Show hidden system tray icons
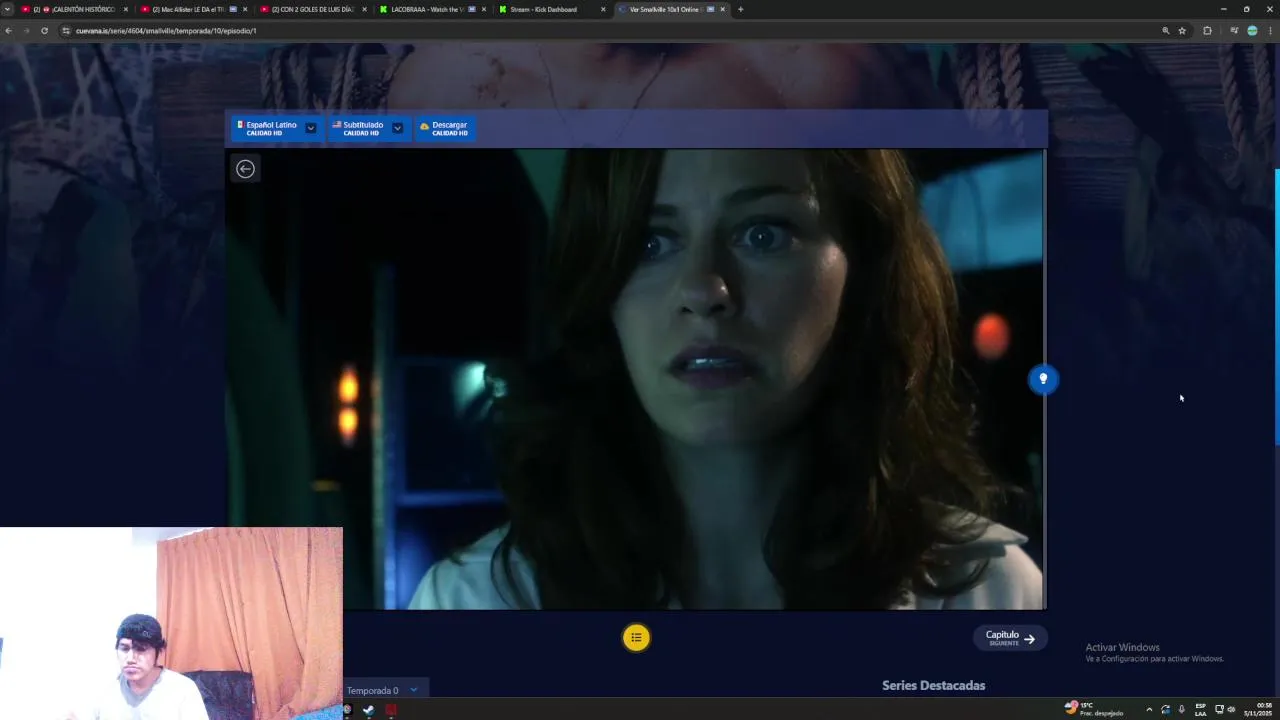The width and height of the screenshot is (1280, 720). pos(1148,709)
